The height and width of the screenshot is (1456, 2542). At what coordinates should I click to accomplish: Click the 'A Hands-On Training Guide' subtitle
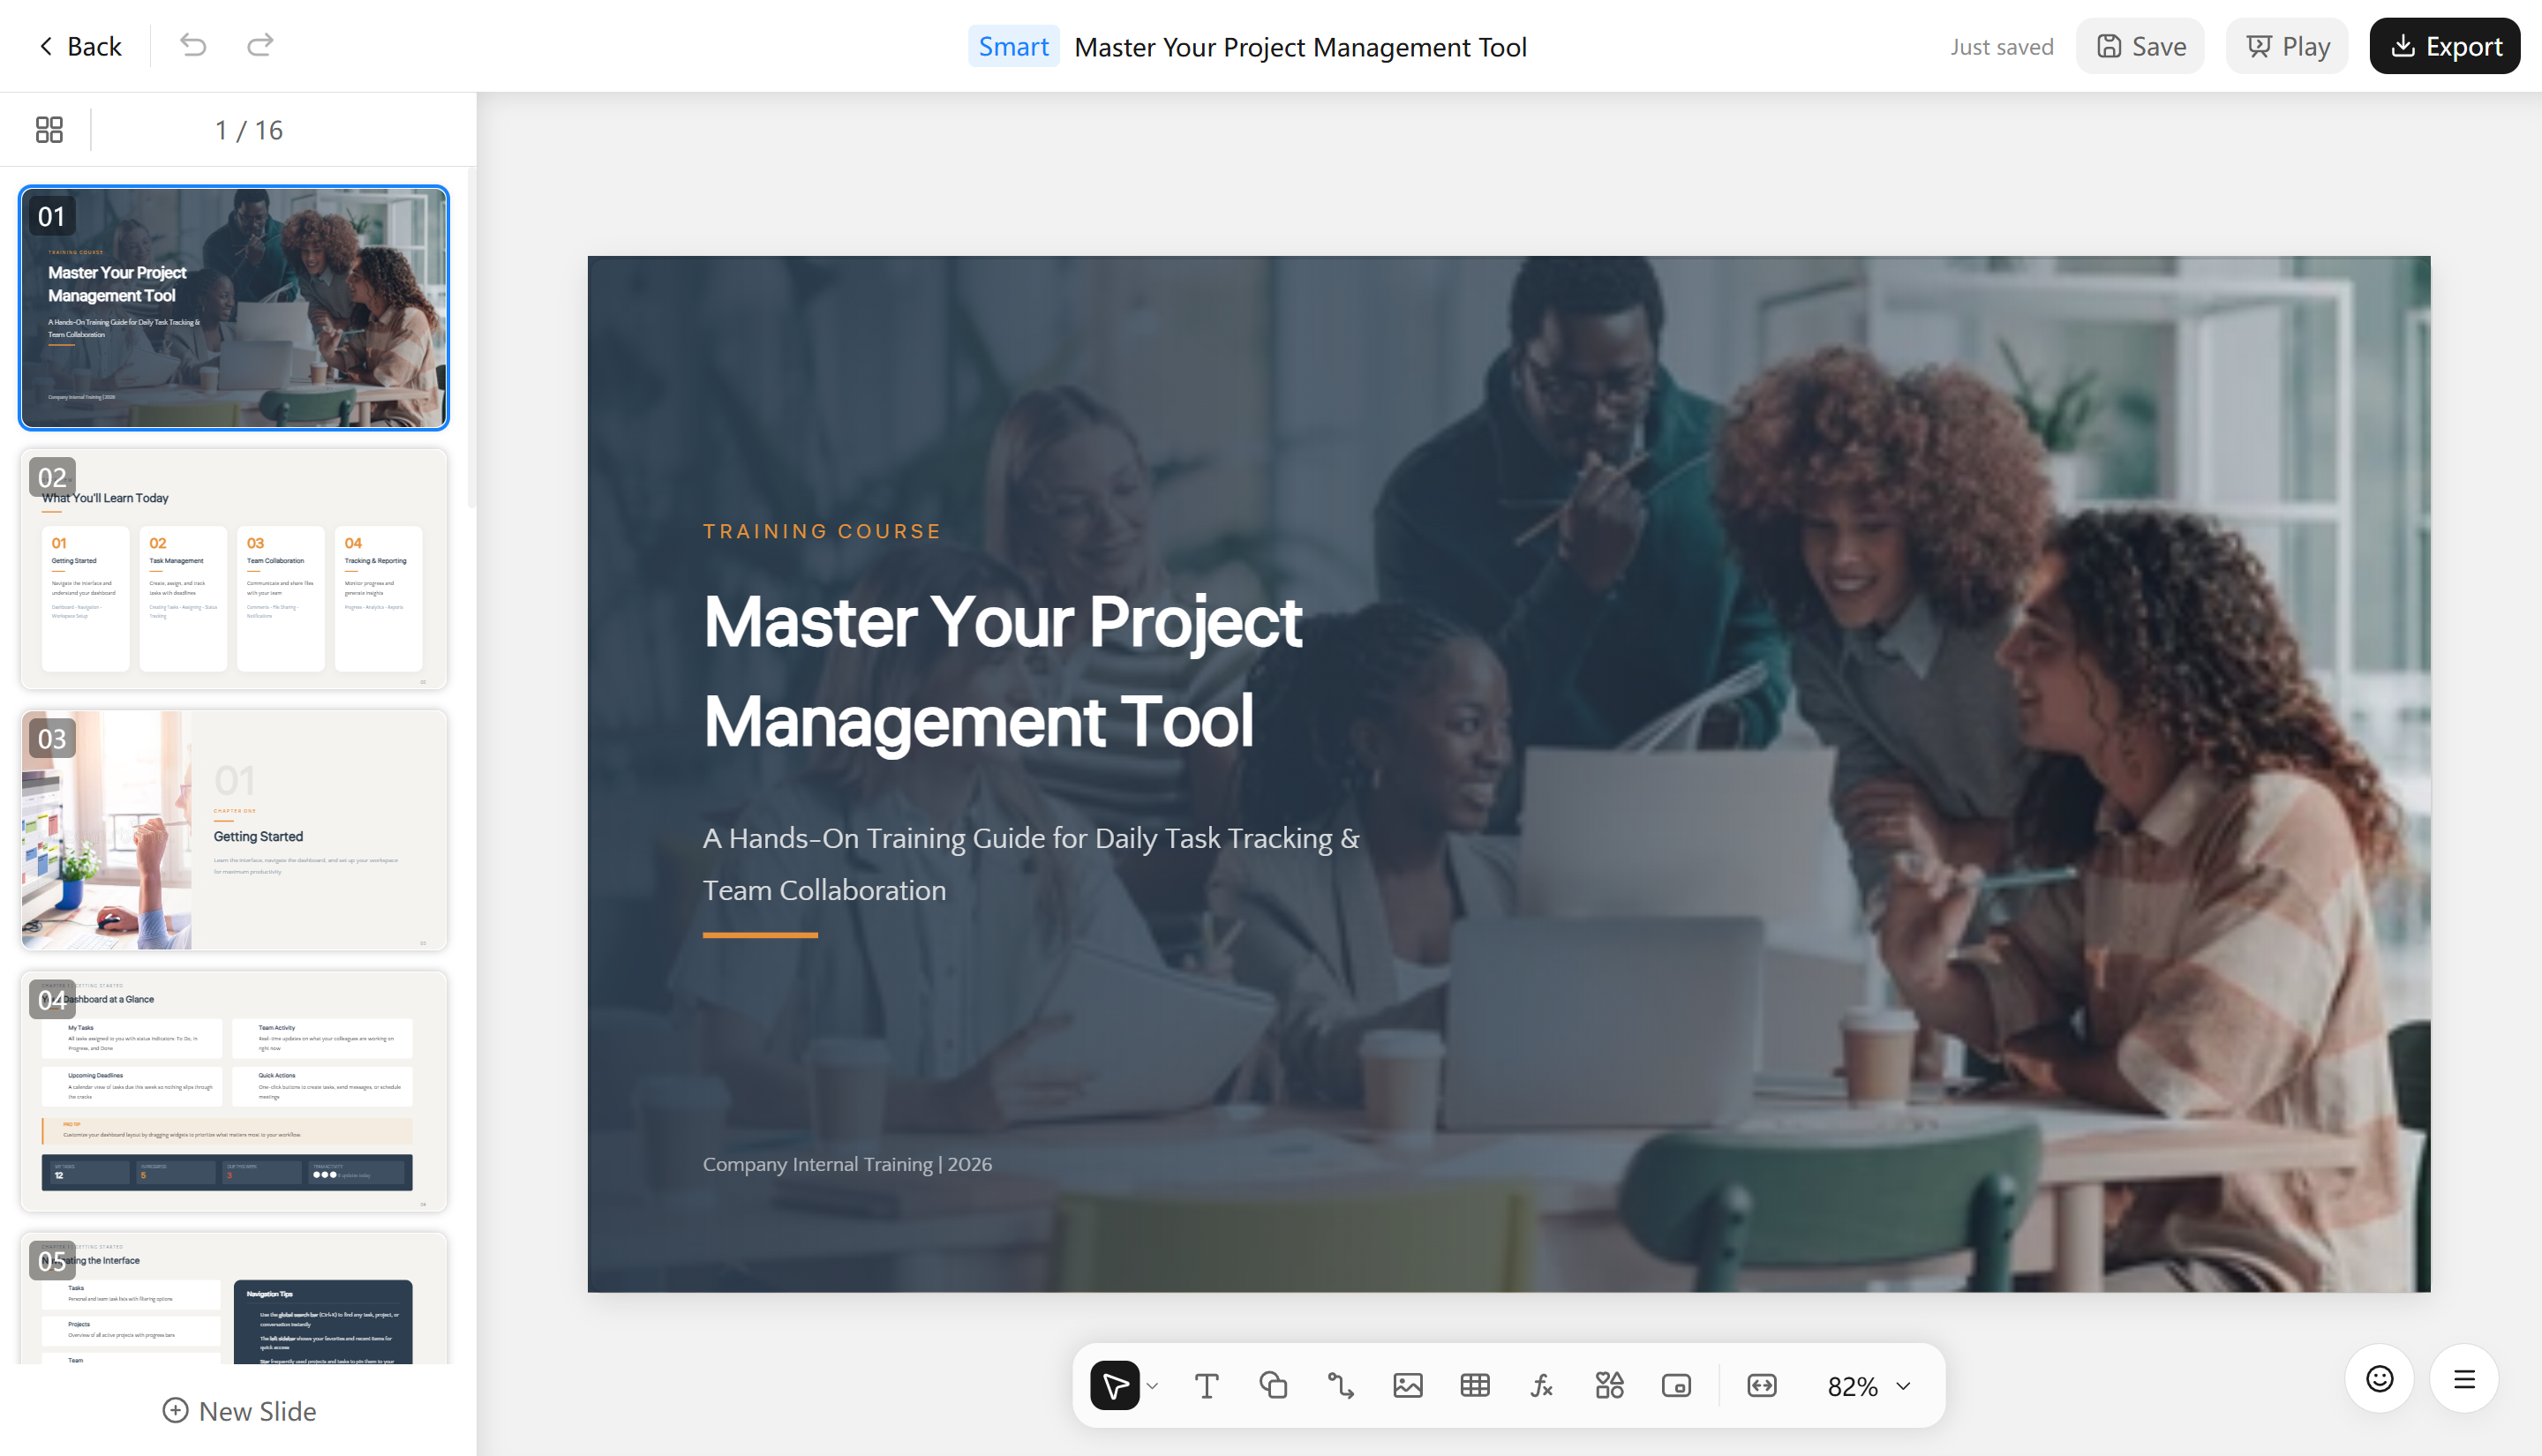click(1031, 864)
